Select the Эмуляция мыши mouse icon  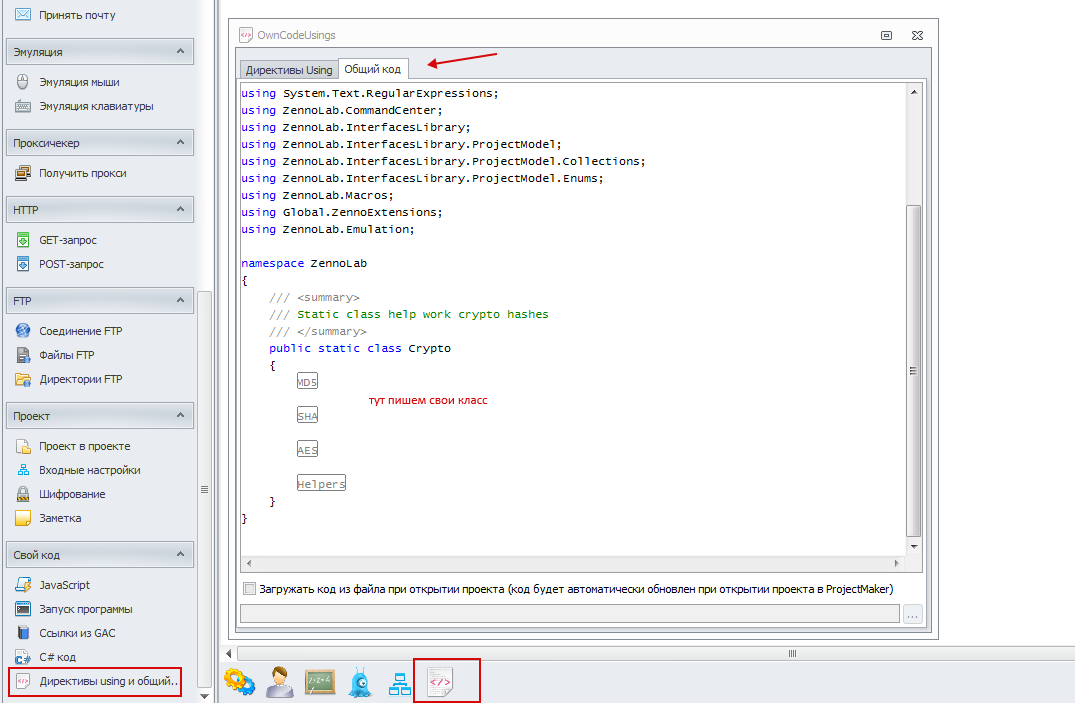click(23, 82)
